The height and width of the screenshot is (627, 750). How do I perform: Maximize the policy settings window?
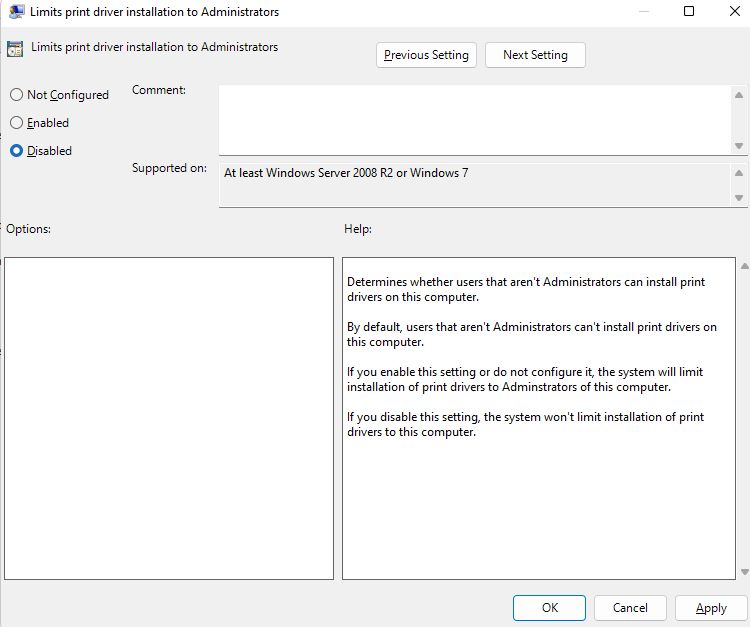pyautogui.click(x=689, y=11)
